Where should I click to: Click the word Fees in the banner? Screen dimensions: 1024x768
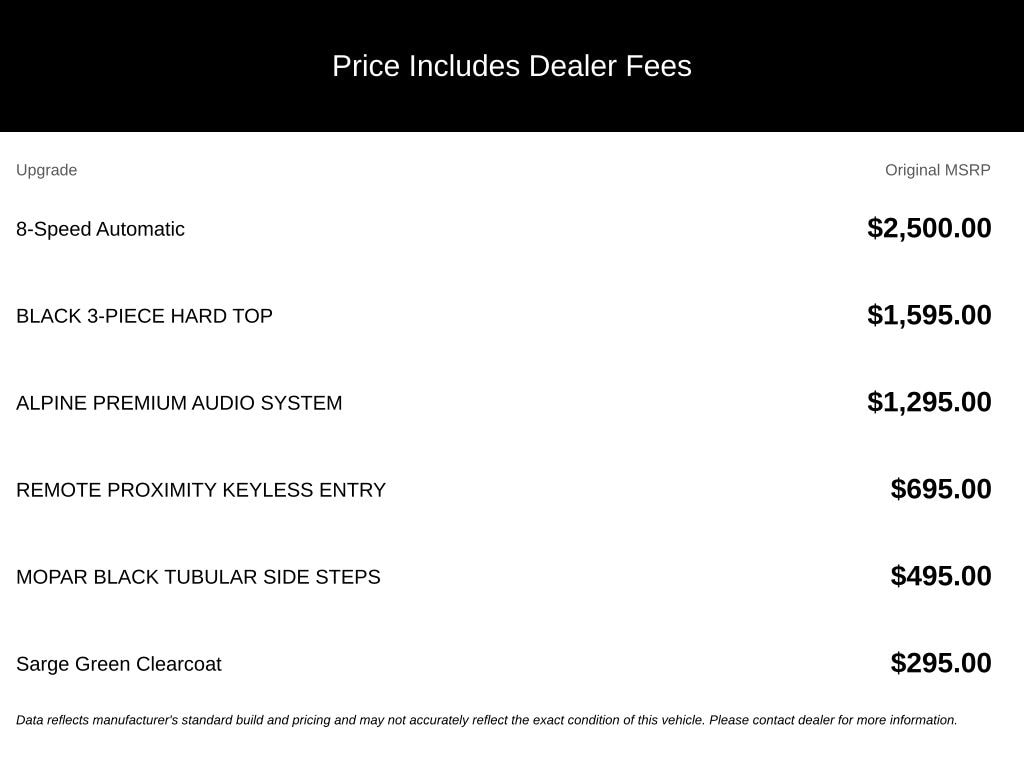[x=658, y=66]
